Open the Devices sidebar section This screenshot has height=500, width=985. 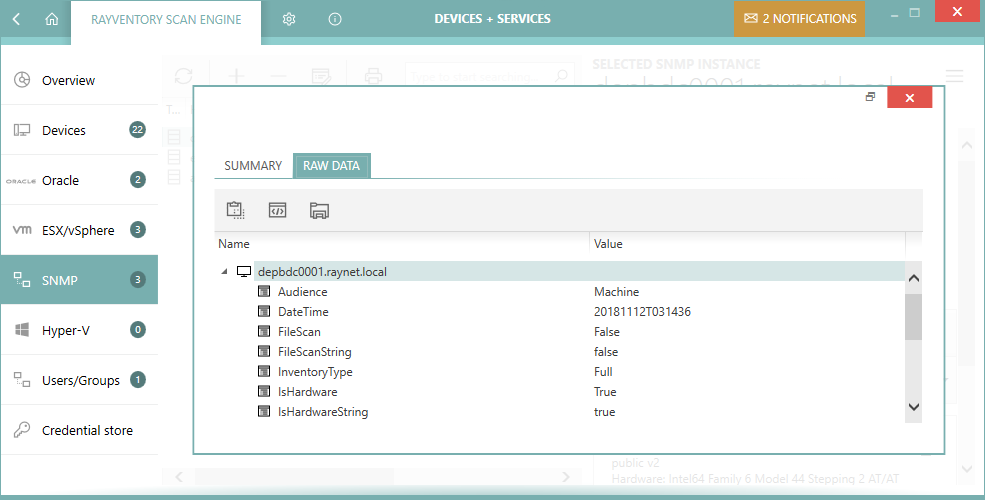64,131
